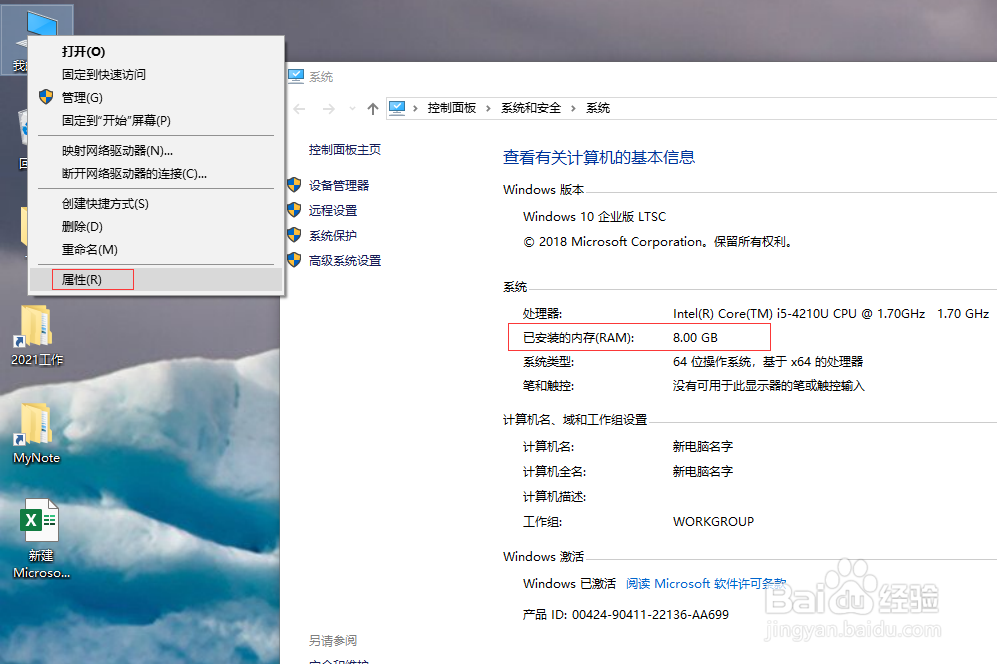
Task: Choose 创建快捷方式(S) in context menu
Action: pos(156,204)
